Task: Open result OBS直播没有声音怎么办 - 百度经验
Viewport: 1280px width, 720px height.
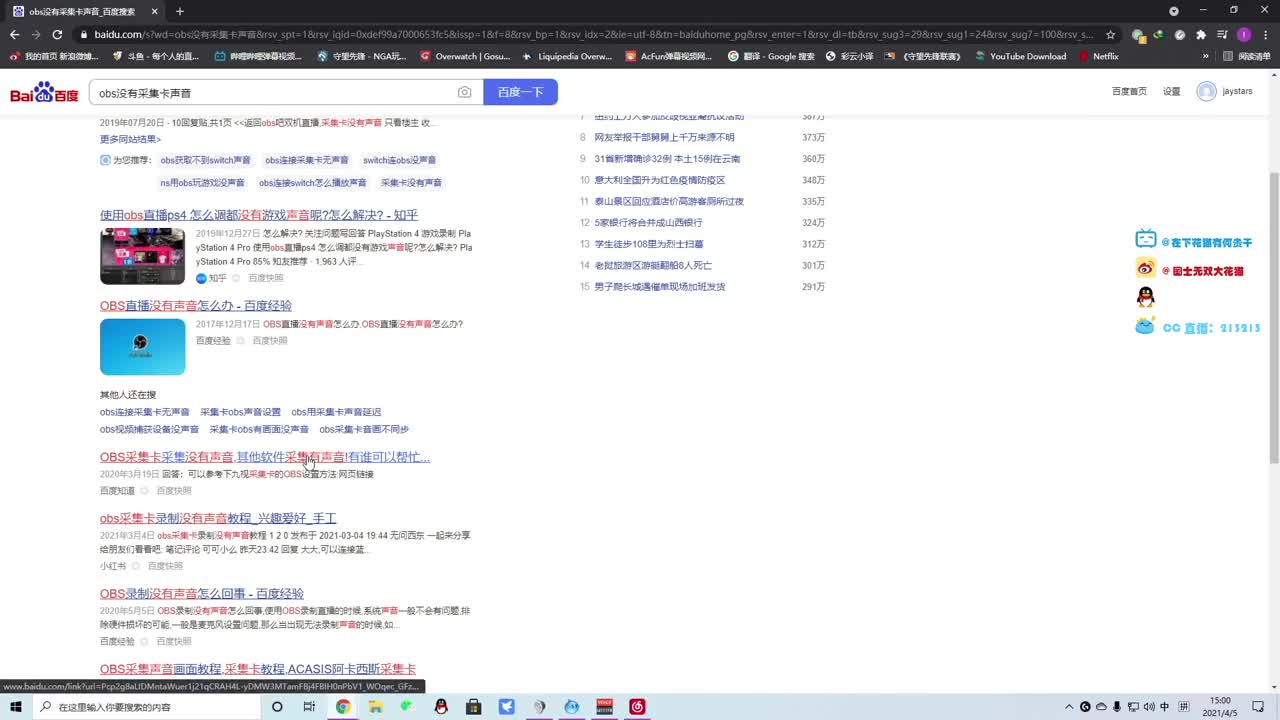Action: [x=196, y=306]
